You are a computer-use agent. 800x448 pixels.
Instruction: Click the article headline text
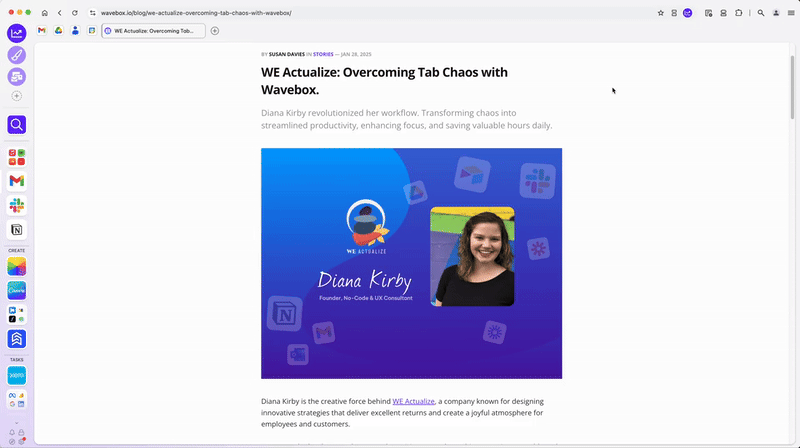(384, 81)
